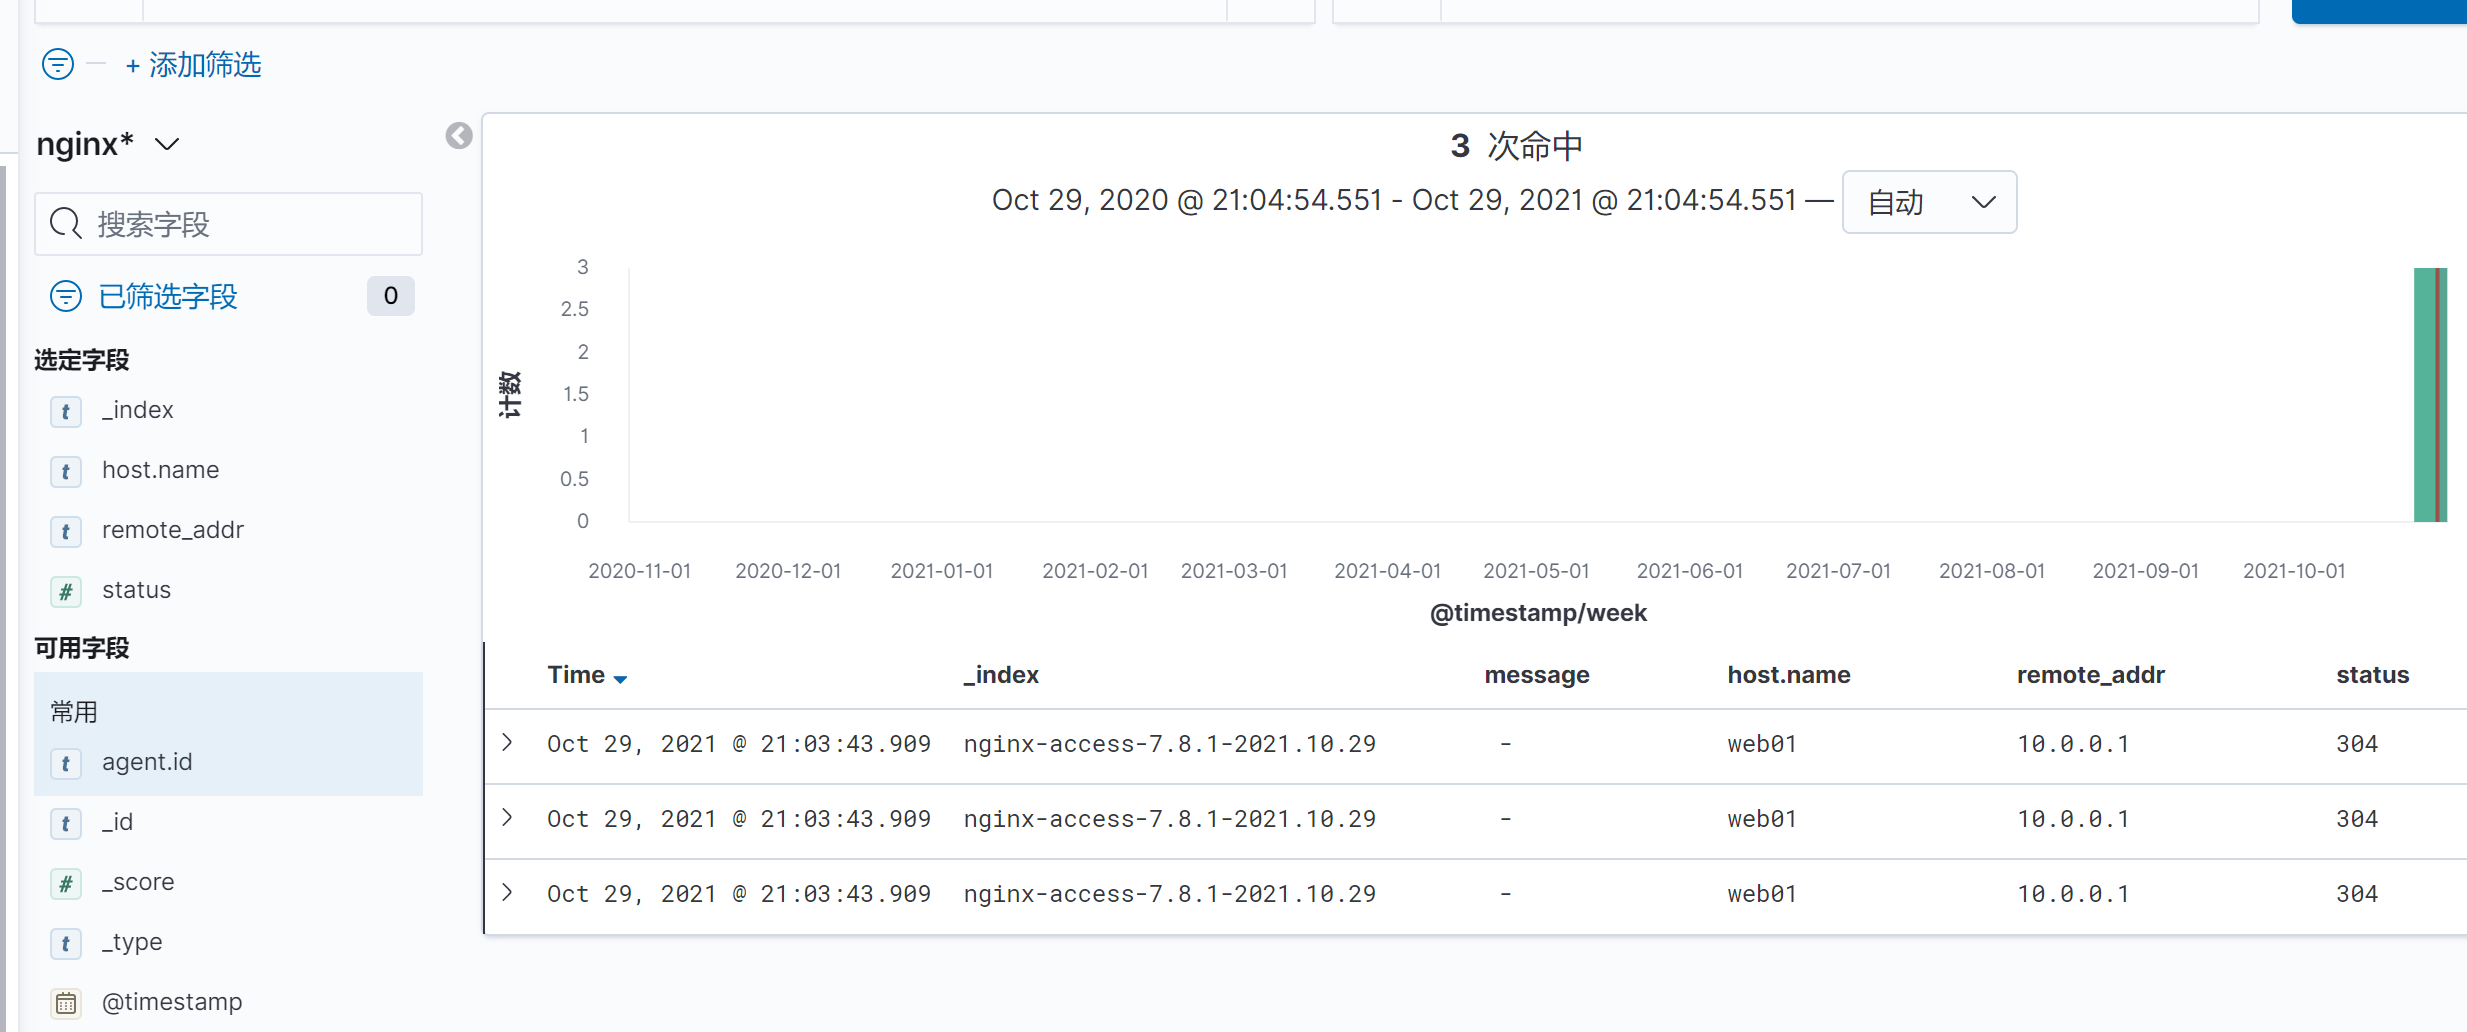
Task: Click the 添加筛选 add filter link
Action: pyautogui.click(x=193, y=65)
